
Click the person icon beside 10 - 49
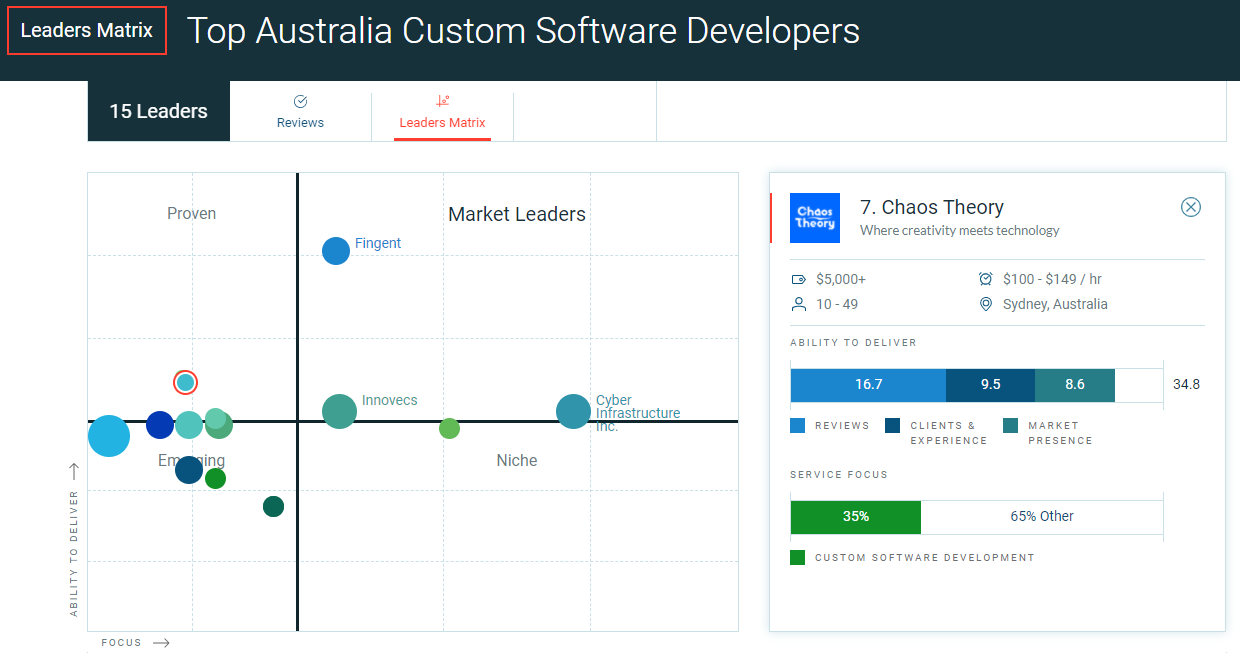coord(798,304)
